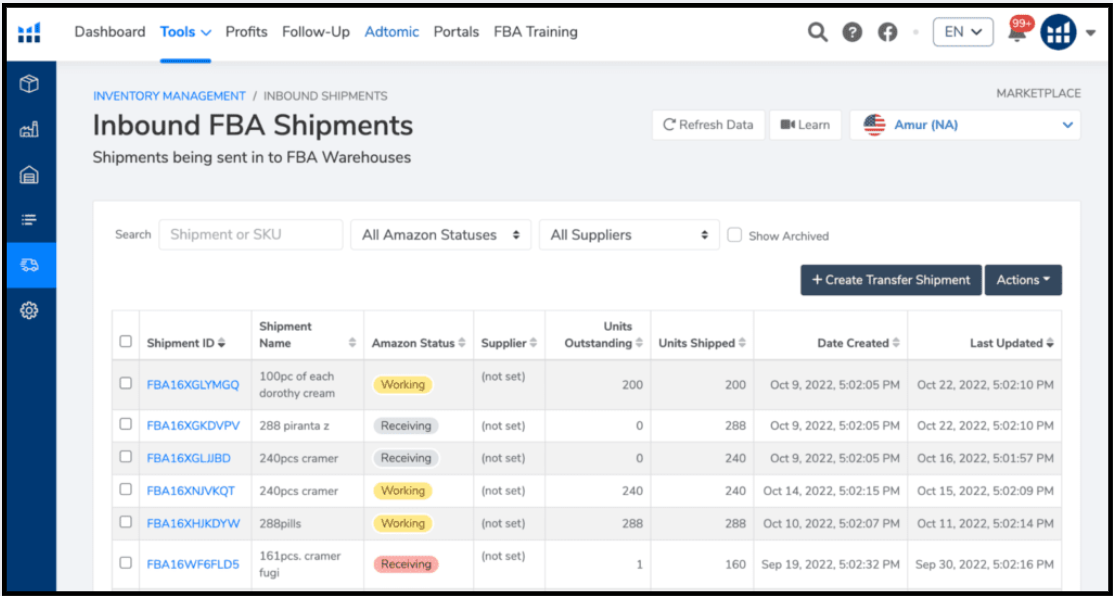
Task: Go to the Dashboard menu item
Action: pyautogui.click(x=110, y=32)
